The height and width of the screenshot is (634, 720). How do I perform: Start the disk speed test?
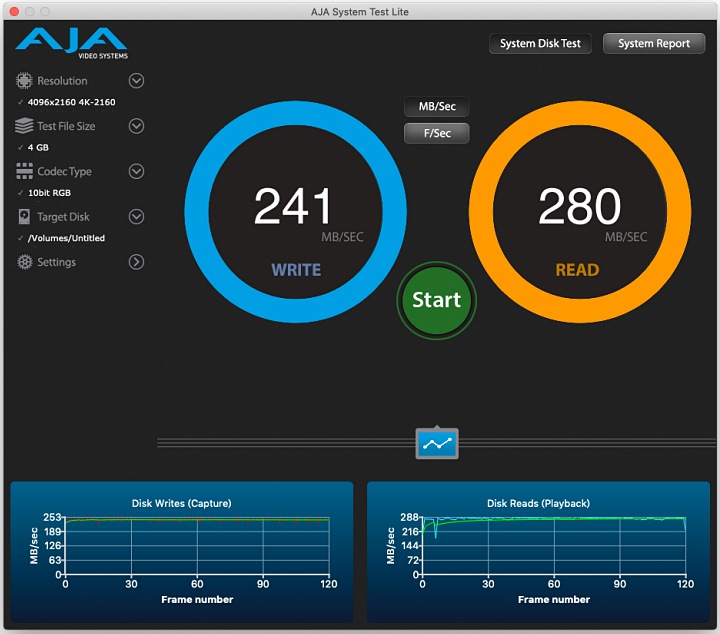point(436,300)
